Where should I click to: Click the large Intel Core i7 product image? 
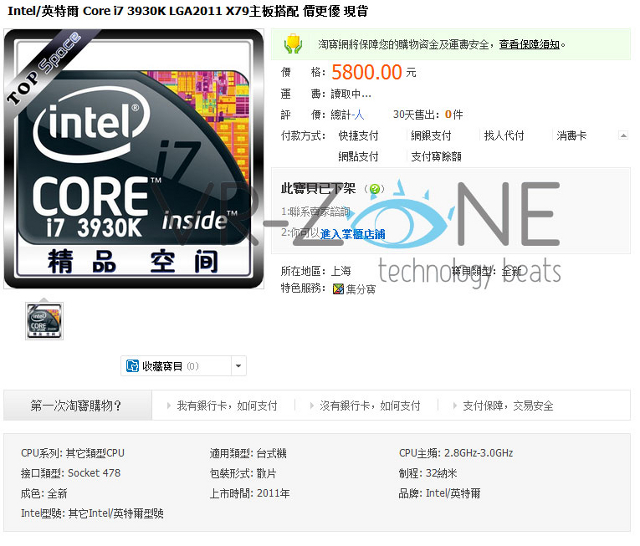tap(133, 159)
